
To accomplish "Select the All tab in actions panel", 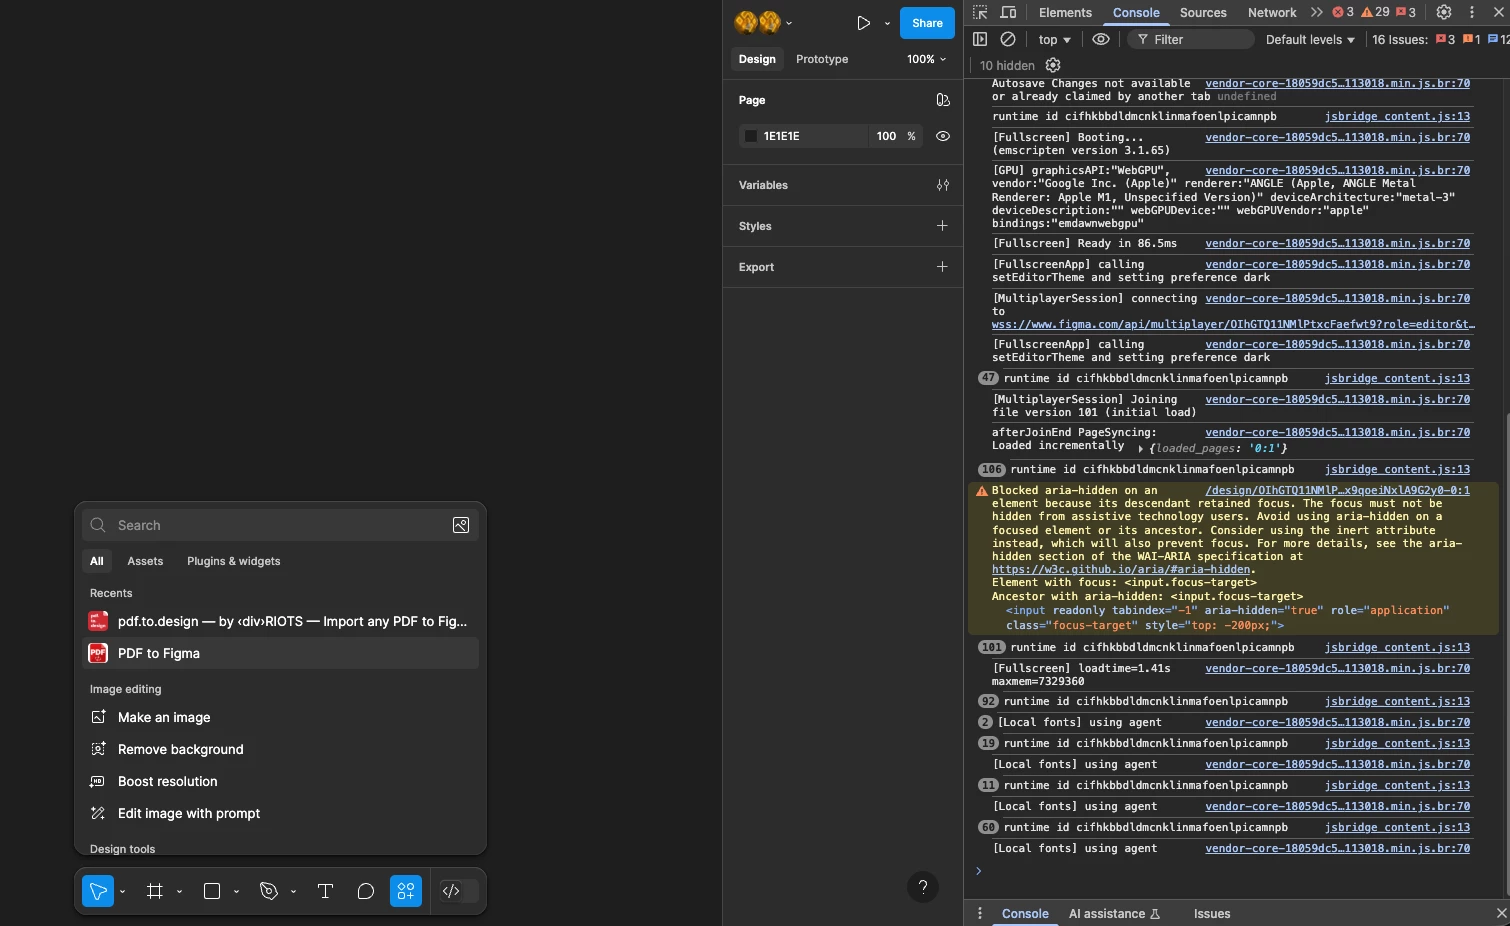I will coord(97,561).
